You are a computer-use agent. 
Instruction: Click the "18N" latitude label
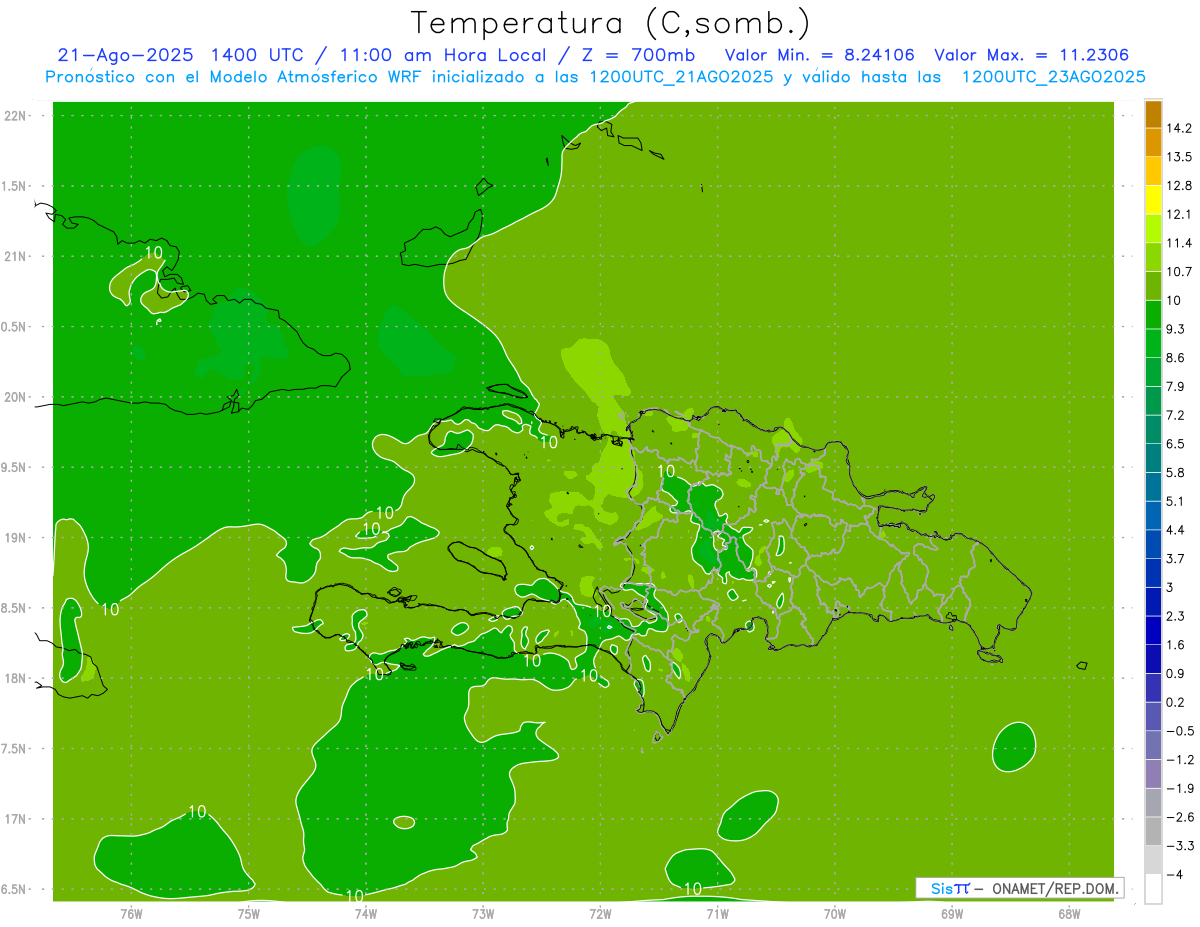[17, 678]
